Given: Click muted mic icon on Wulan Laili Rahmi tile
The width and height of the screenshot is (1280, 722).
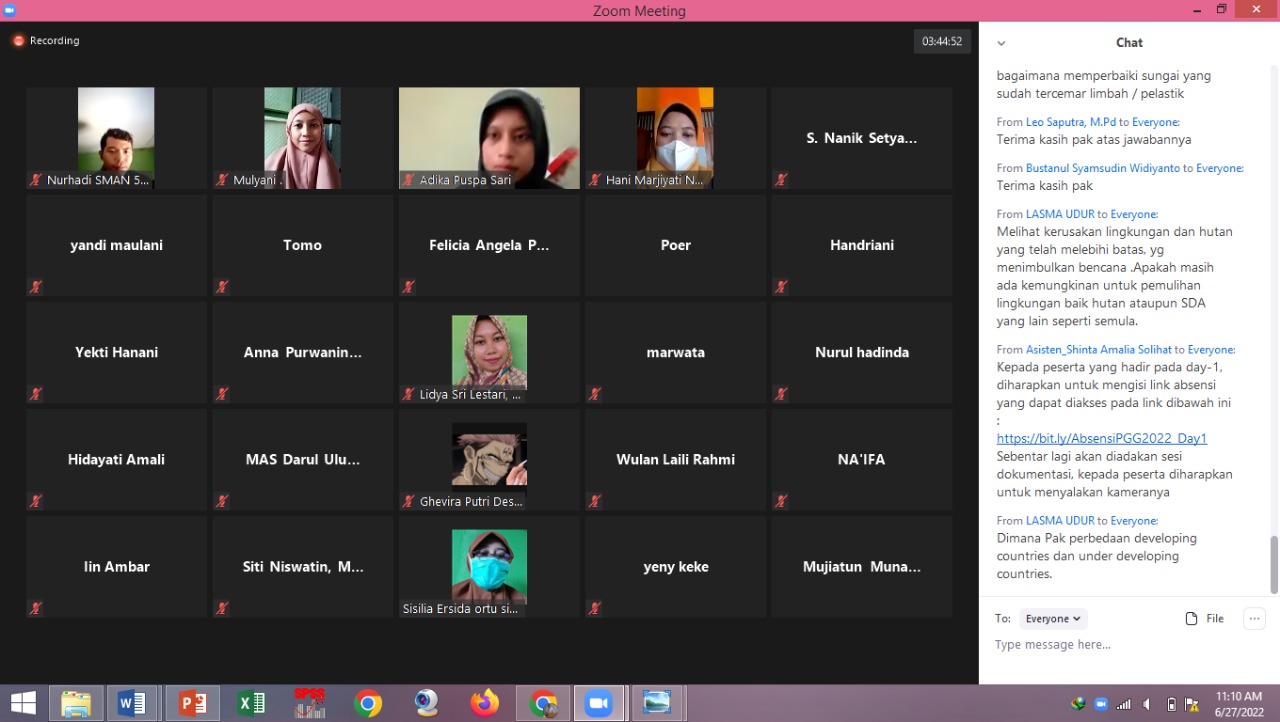Looking at the screenshot, I should [x=595, y=501].
